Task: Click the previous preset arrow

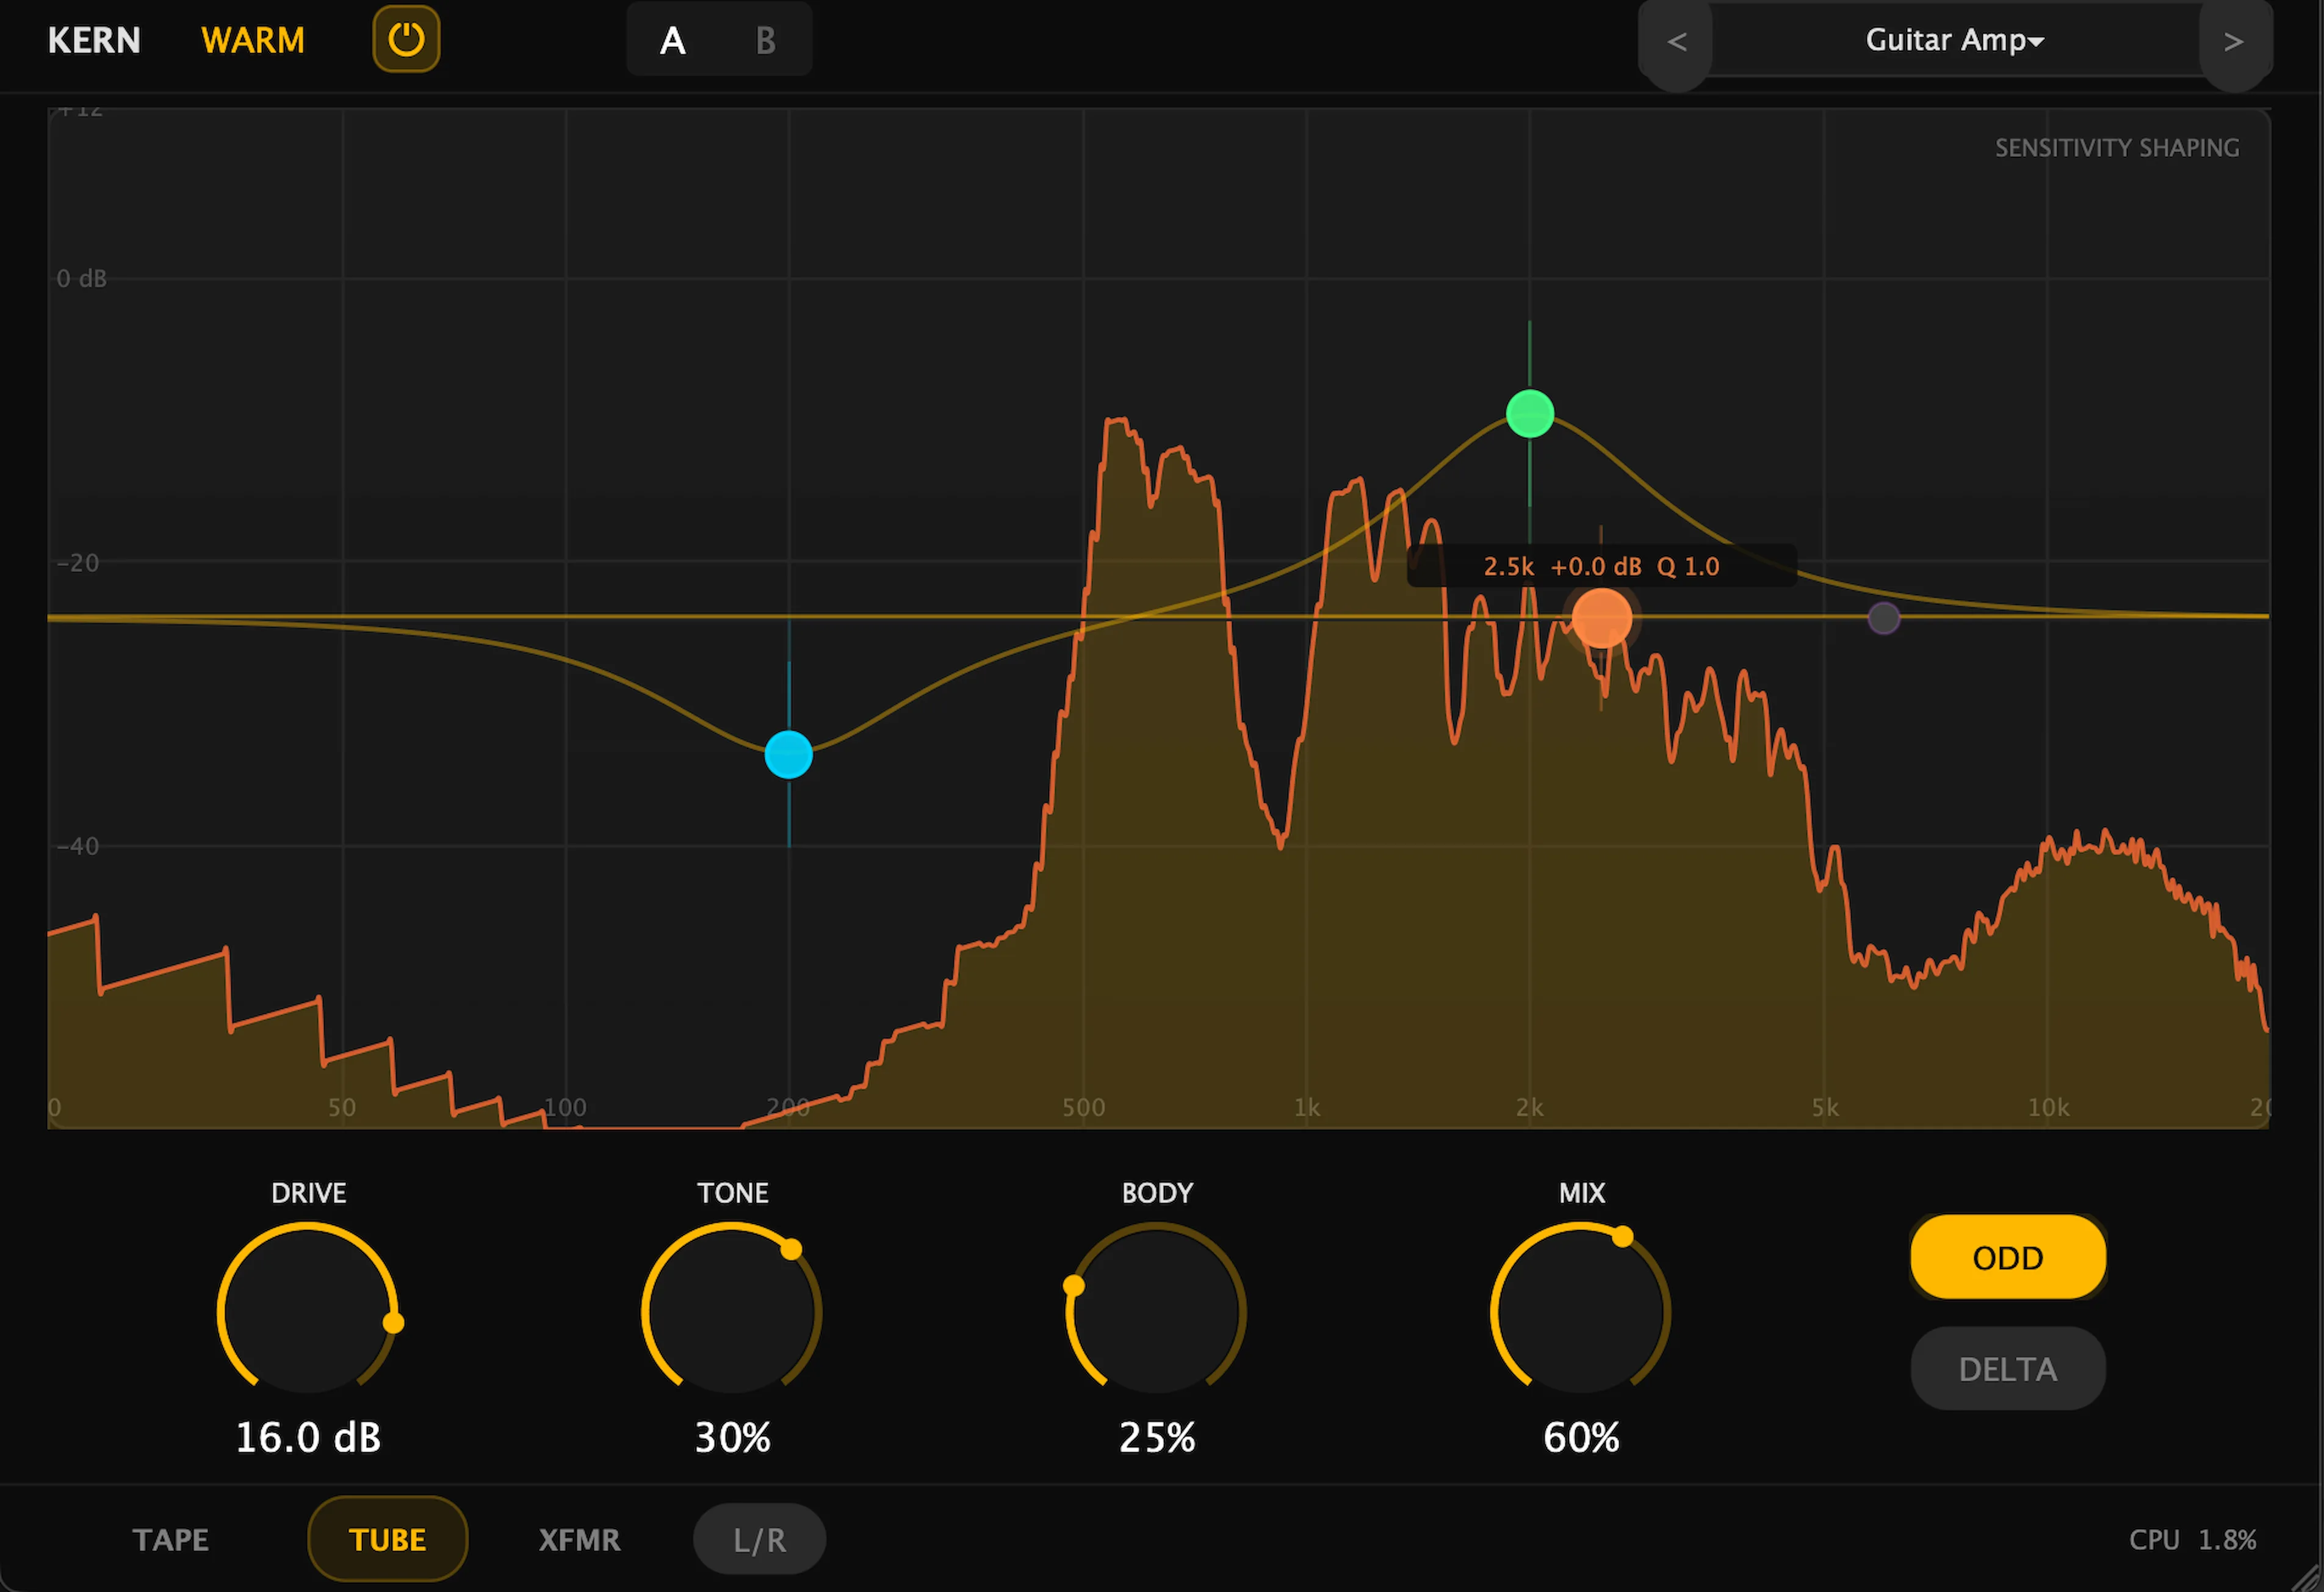Action: [1676, 41]
